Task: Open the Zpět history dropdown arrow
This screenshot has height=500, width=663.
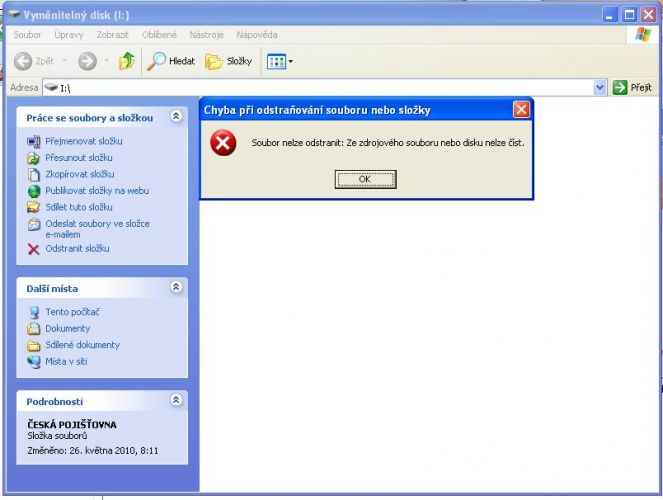Action: coord(64,61)
